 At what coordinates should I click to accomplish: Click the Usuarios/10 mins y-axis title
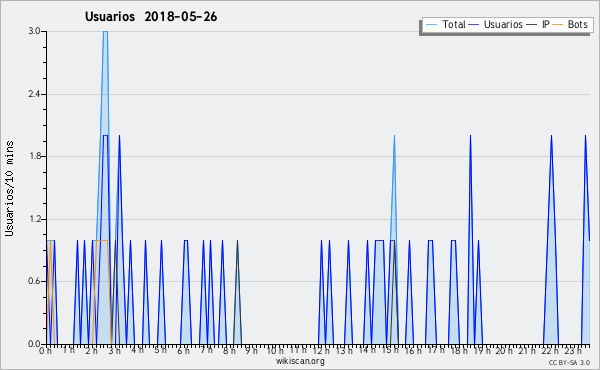[9, 188]
